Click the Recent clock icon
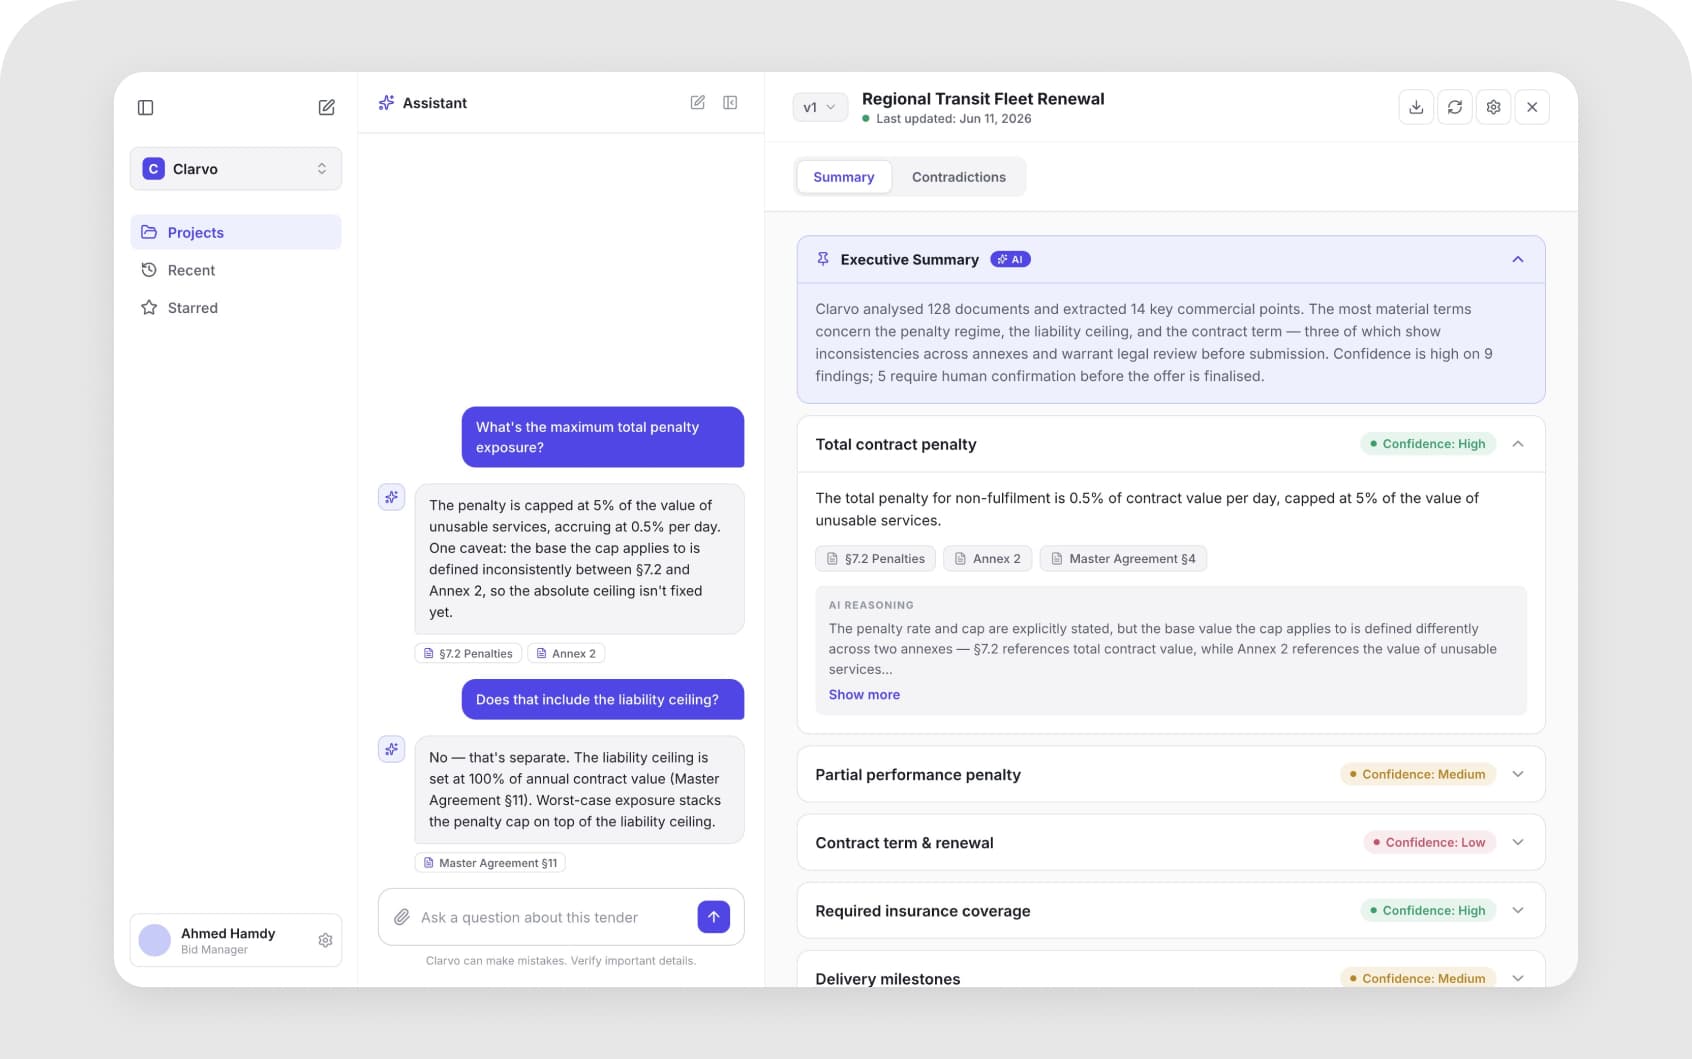 149,270
